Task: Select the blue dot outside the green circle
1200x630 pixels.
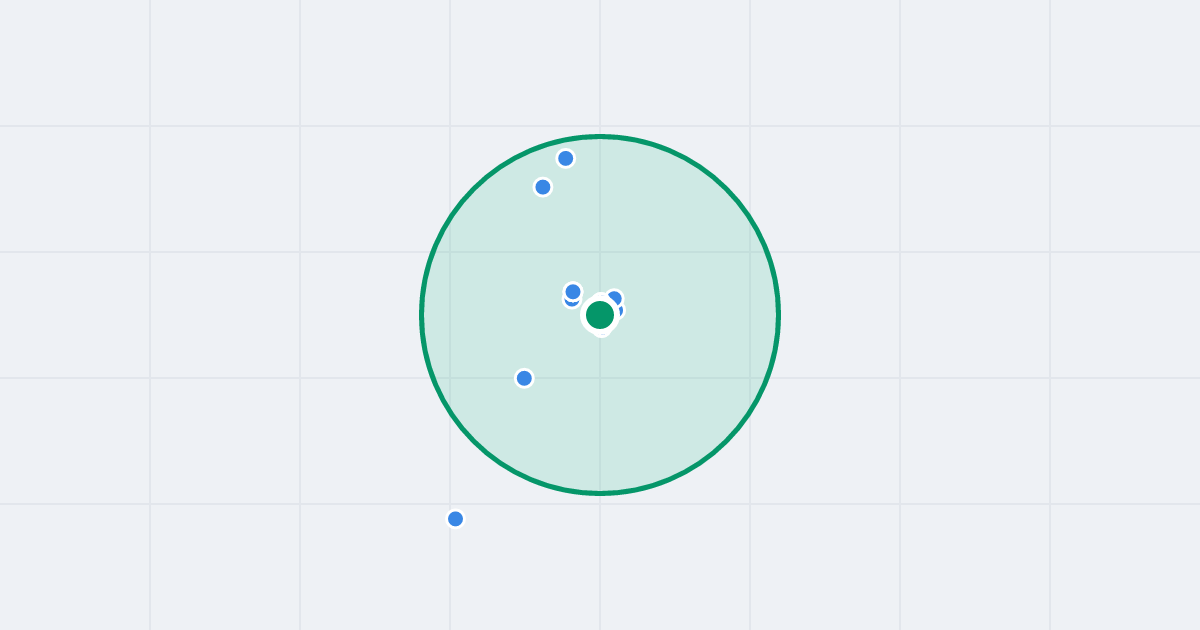Action: [455, 519]
